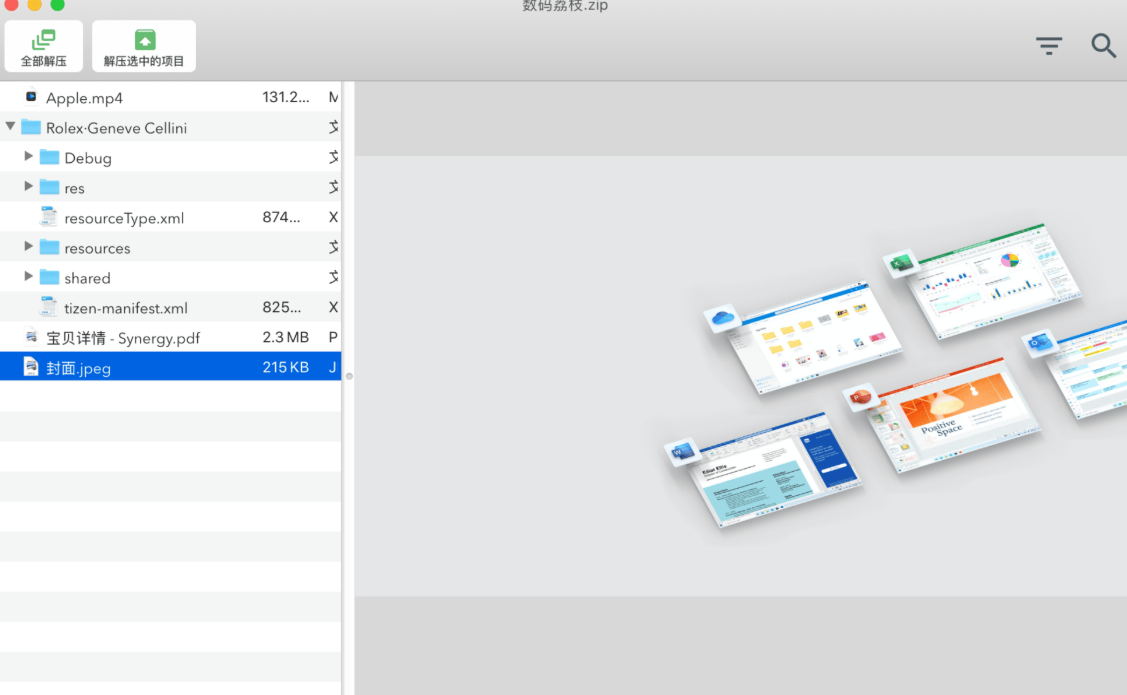Expand the Debug folder
This screenshot has height=695, width=1127.
28,156
